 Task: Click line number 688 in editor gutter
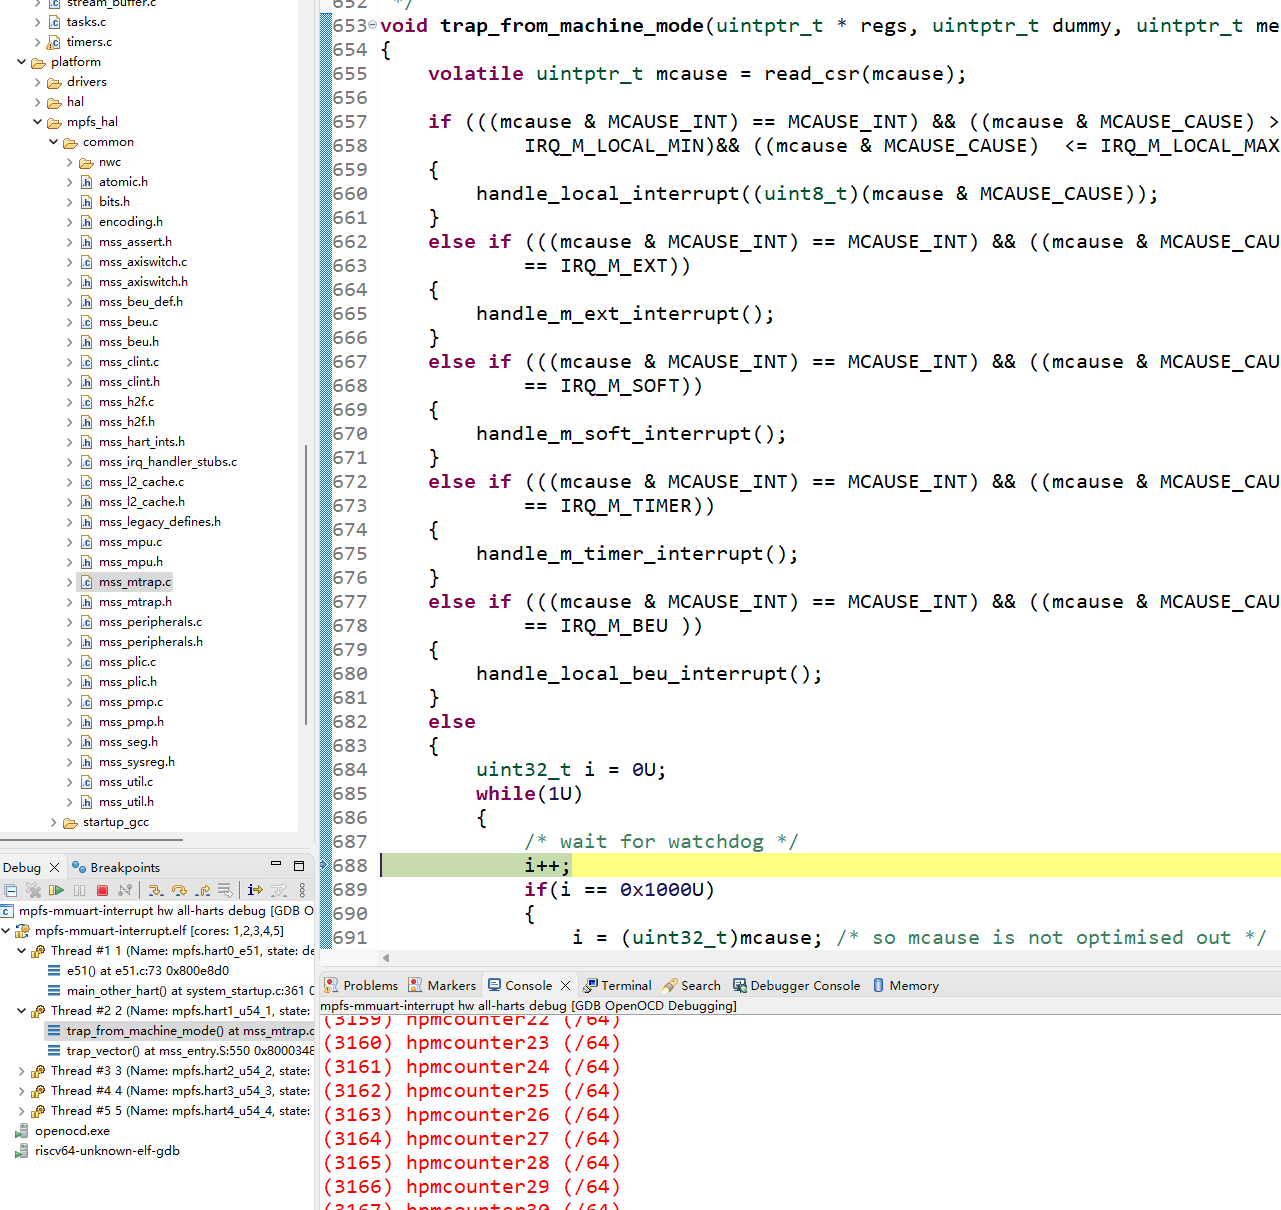pyautogui.click(x=350, y=866)
